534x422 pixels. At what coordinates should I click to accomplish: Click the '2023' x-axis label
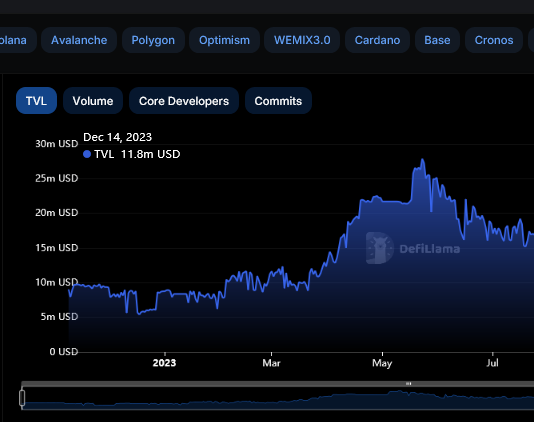[164, 363]
